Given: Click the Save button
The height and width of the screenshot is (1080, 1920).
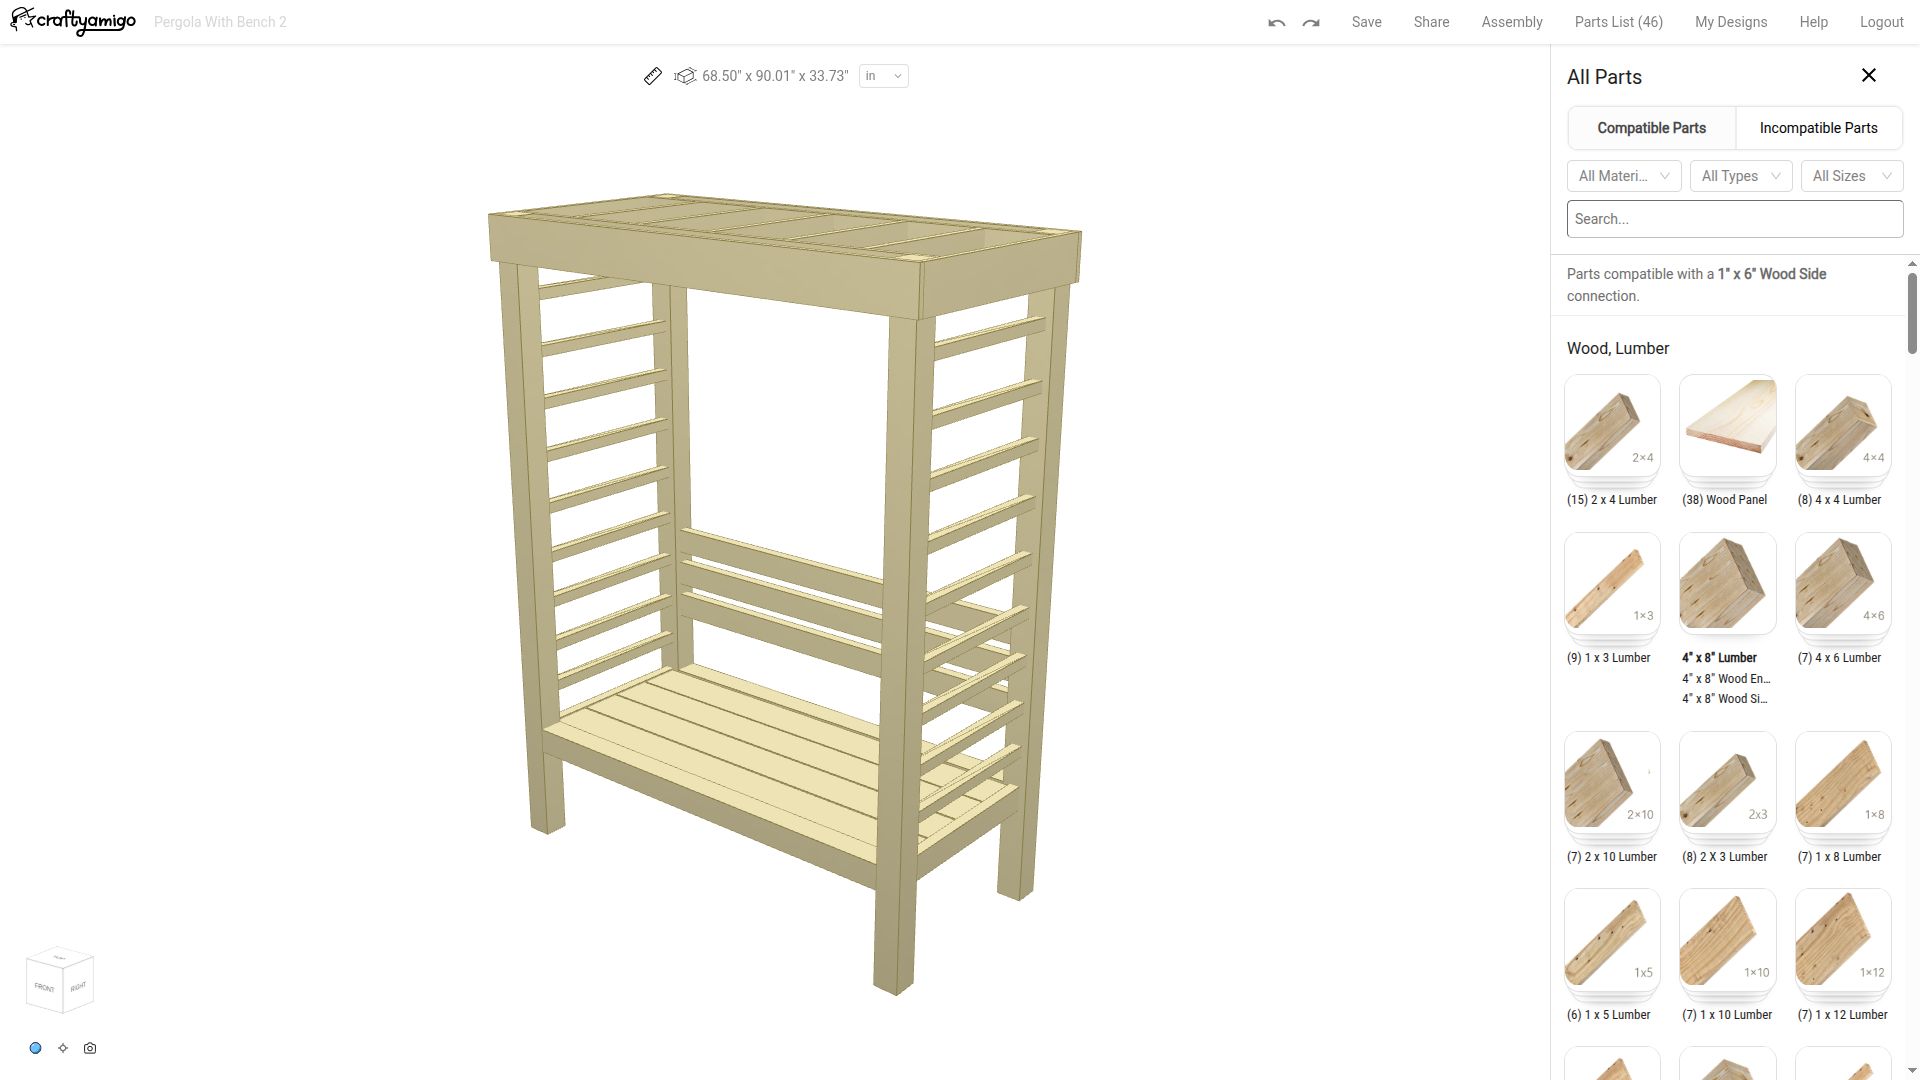Looking at the screenshot, I should click(x=1366, y=22).
